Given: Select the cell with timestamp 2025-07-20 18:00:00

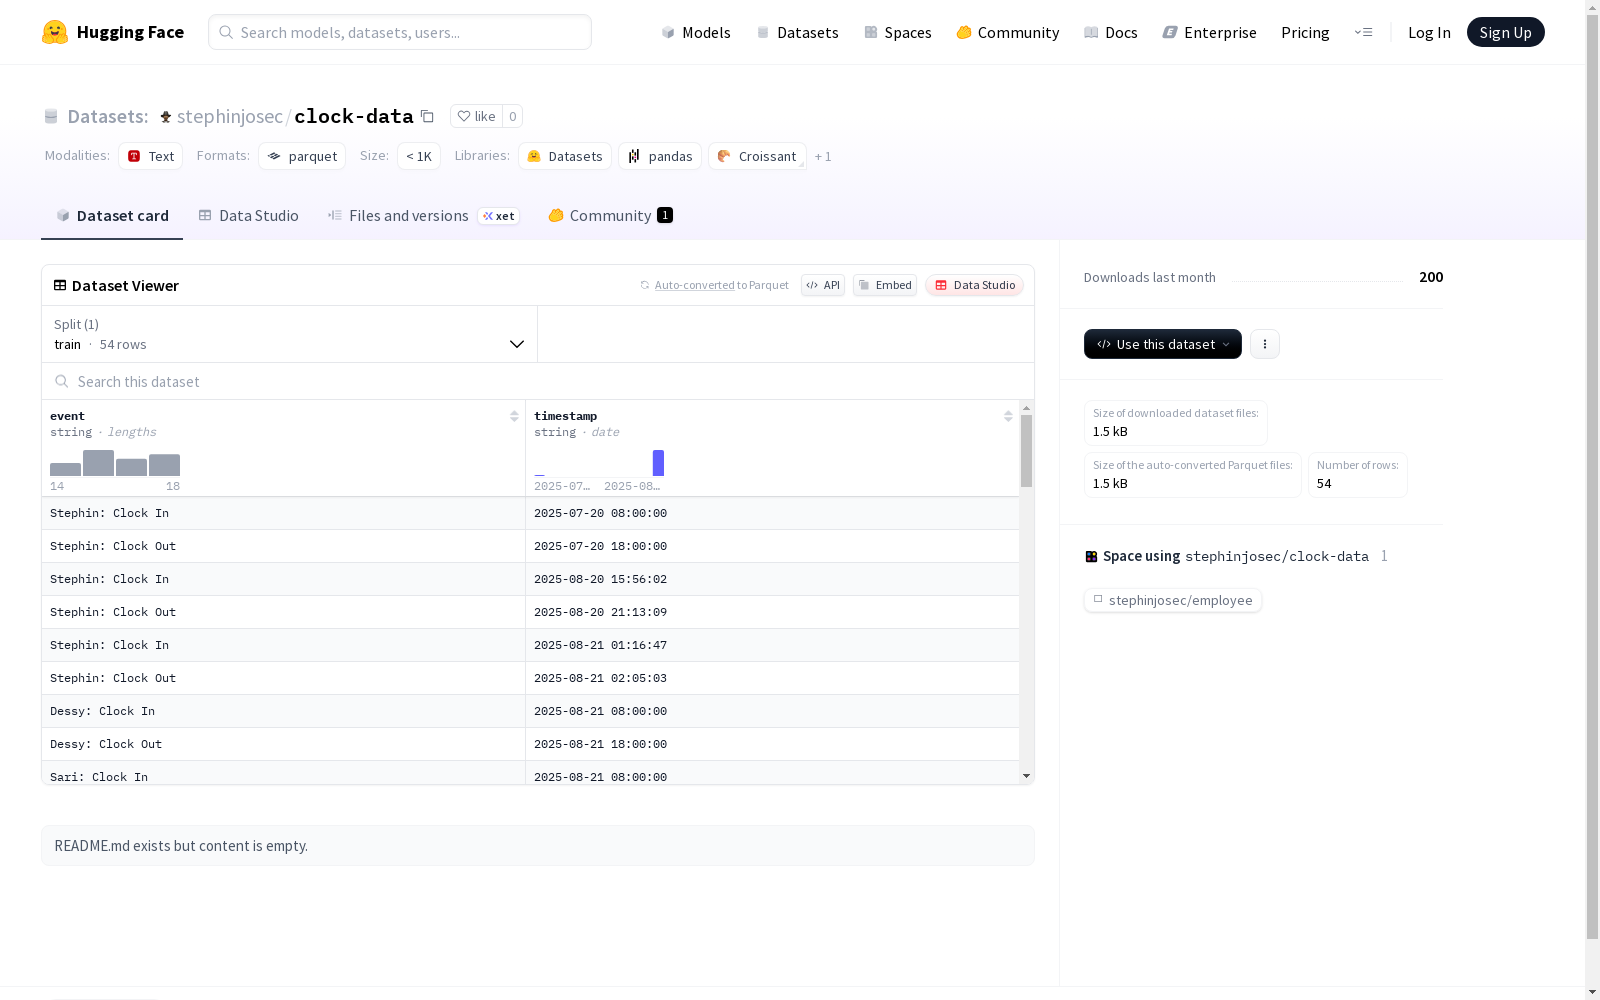Looking at the screenshot, I should point(772,546).
